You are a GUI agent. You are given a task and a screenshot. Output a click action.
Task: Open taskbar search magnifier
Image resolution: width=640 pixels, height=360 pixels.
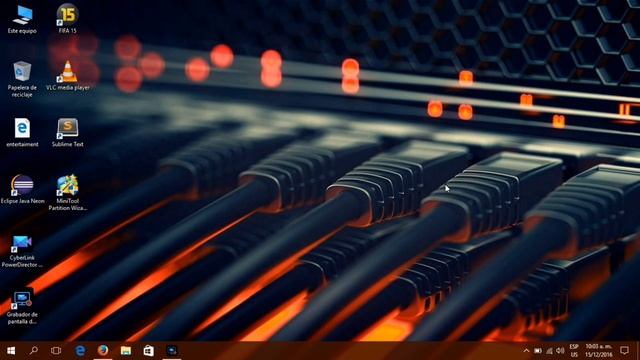(x=34, y=351)
